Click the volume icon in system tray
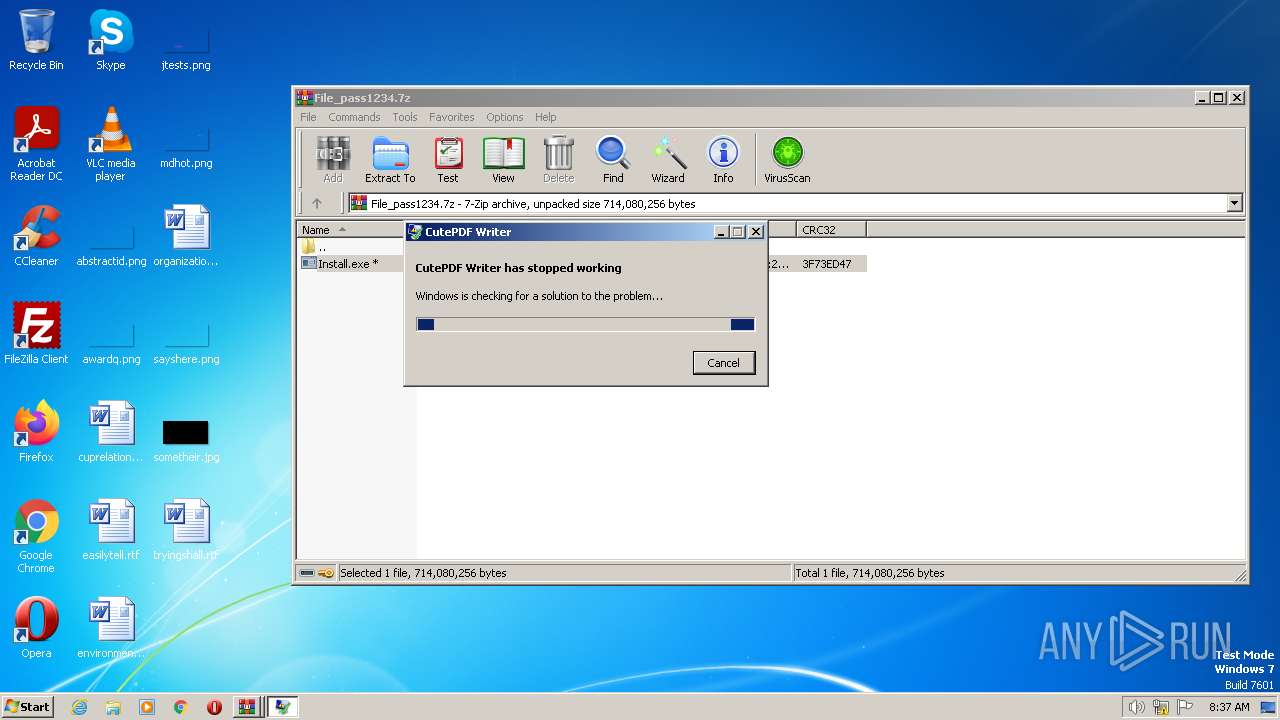Viewport: 1280px width, 720px height. point(1136,707)
